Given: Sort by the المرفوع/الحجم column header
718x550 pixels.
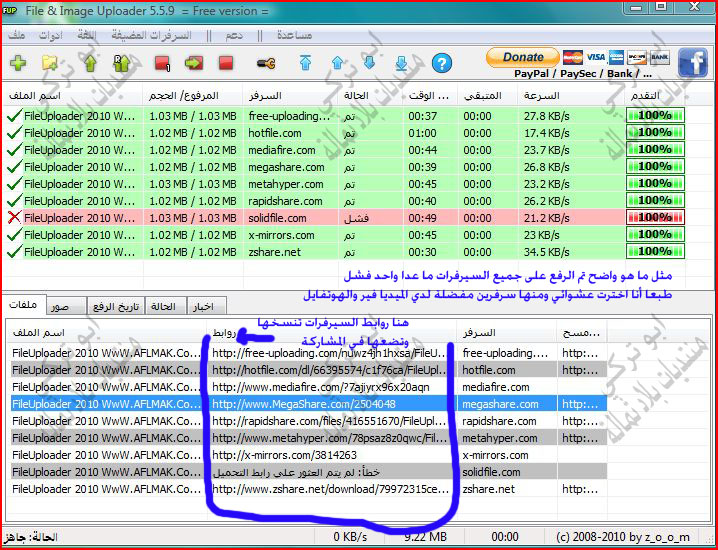Looking at the screenshot, I should click(193, 96).
